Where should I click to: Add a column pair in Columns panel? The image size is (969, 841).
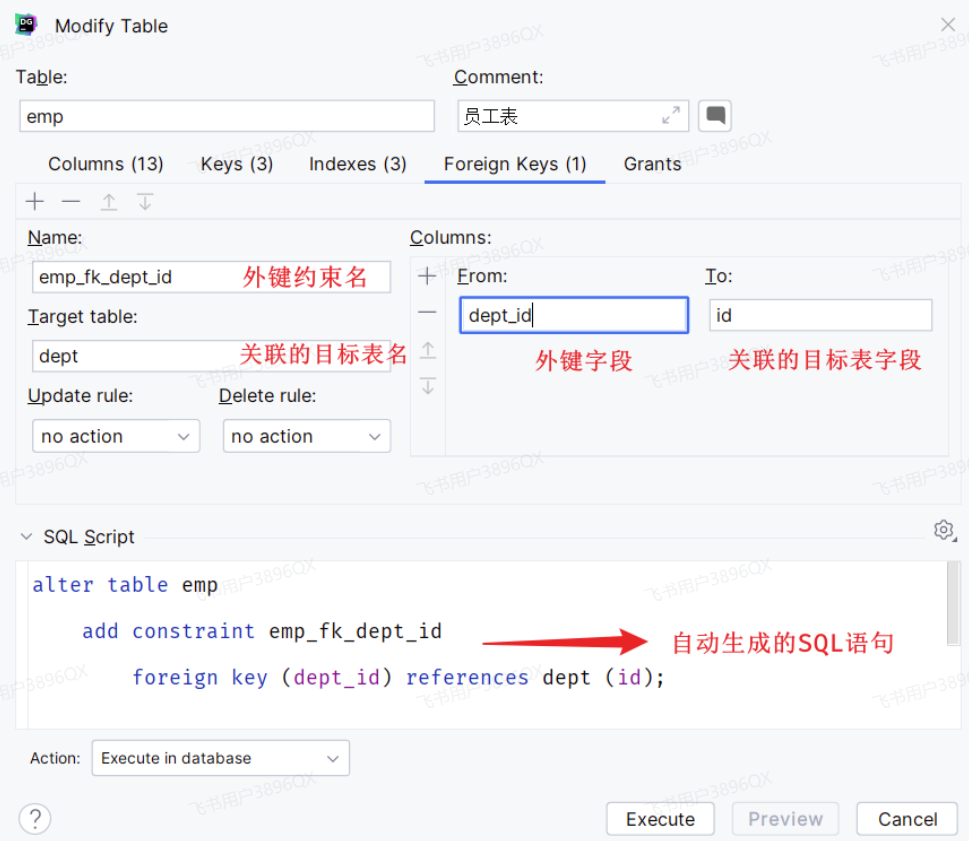point(427,276)
